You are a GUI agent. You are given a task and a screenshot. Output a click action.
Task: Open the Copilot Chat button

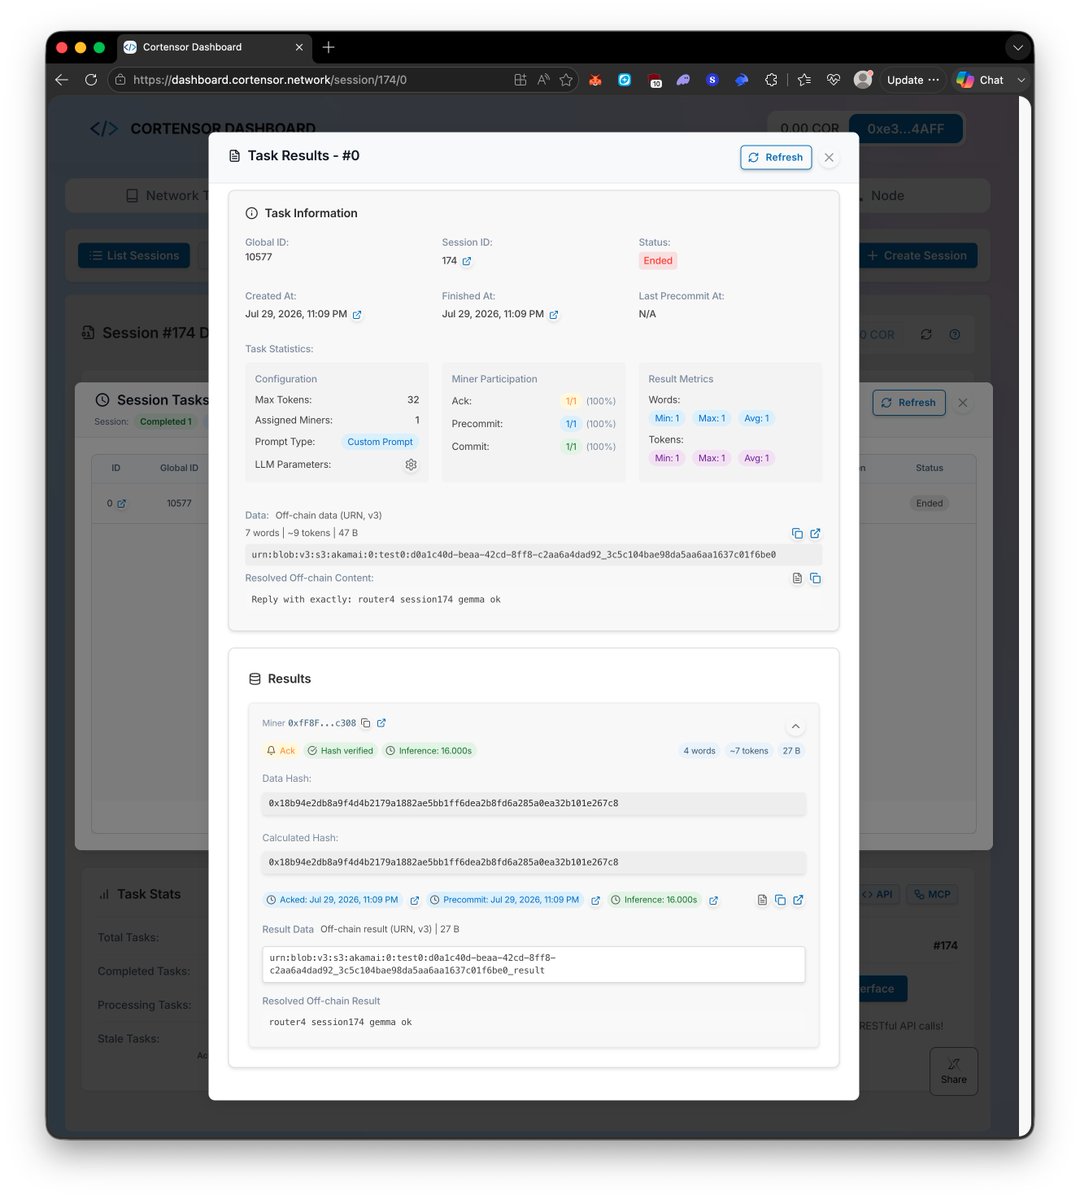click(980, 80)
